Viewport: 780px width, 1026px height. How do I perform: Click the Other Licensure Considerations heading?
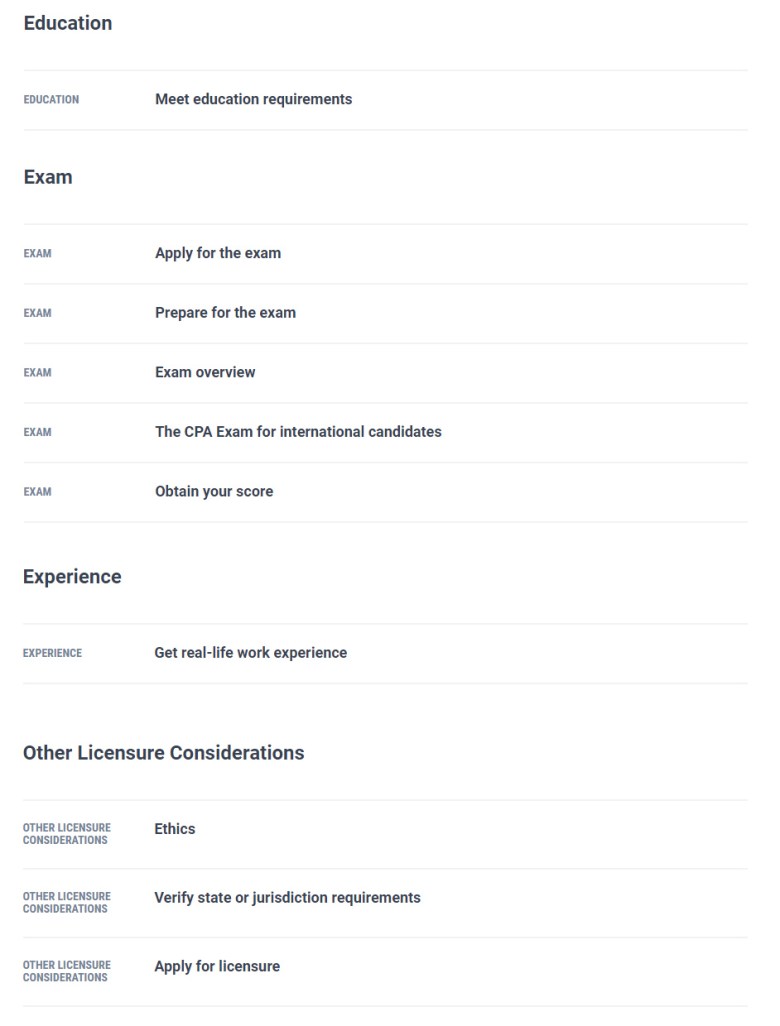(x=163, y=753)
